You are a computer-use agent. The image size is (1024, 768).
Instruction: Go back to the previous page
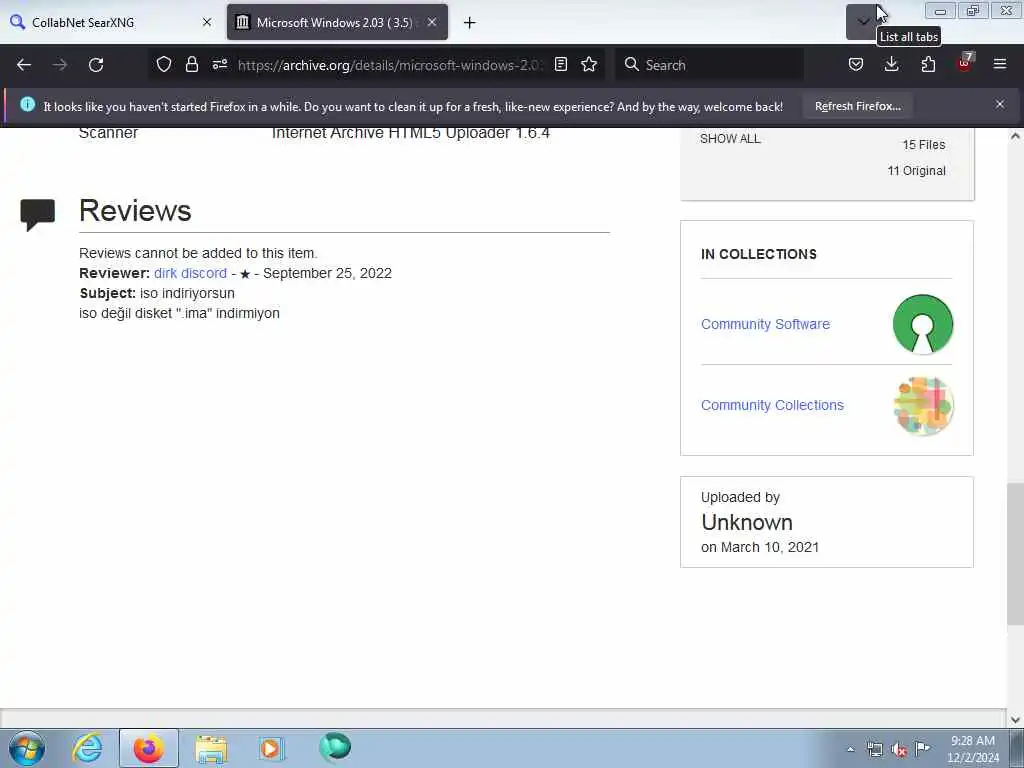coord(24,65)
